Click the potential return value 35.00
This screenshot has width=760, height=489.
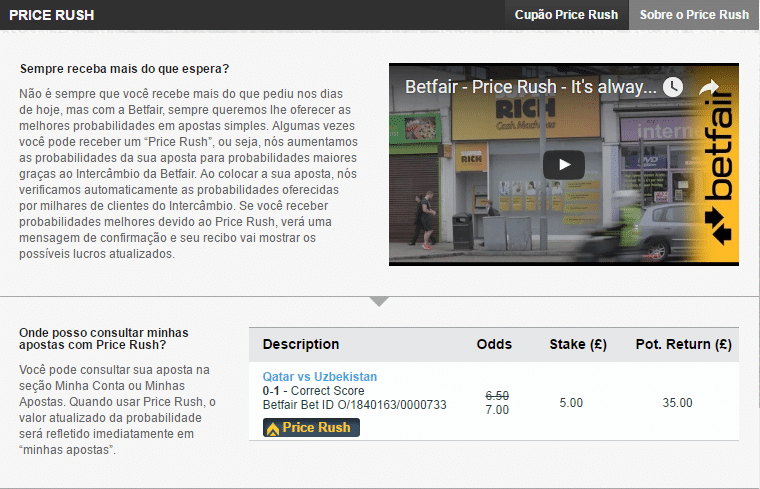pyautogui.click(x=677, y=403)
